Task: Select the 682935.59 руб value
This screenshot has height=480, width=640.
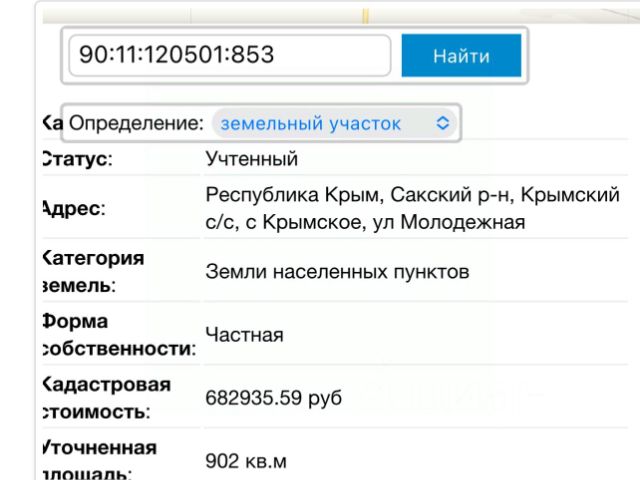Action: click(x=273, y=398)
